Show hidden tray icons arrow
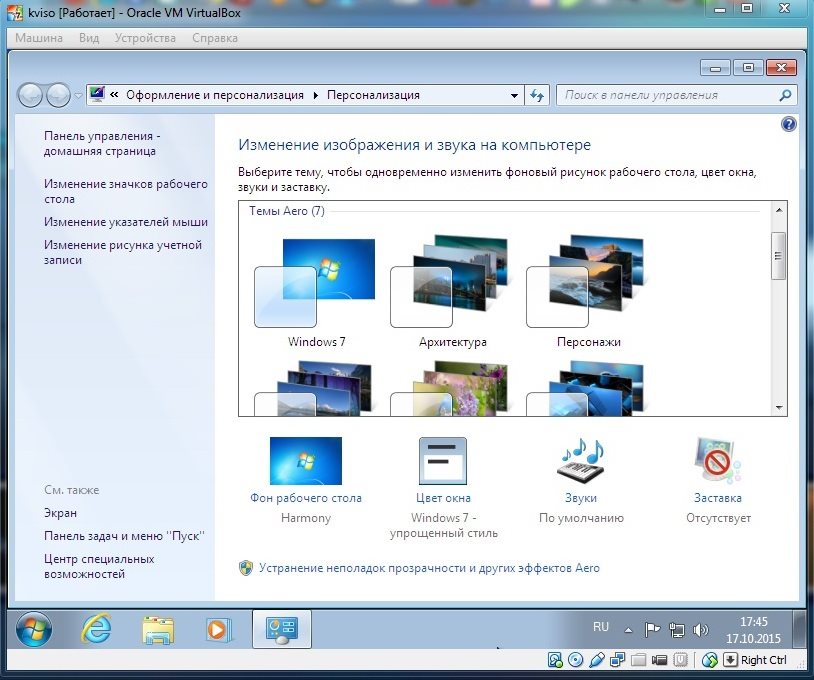Viewport: 814px width, 680px height. 628,630
